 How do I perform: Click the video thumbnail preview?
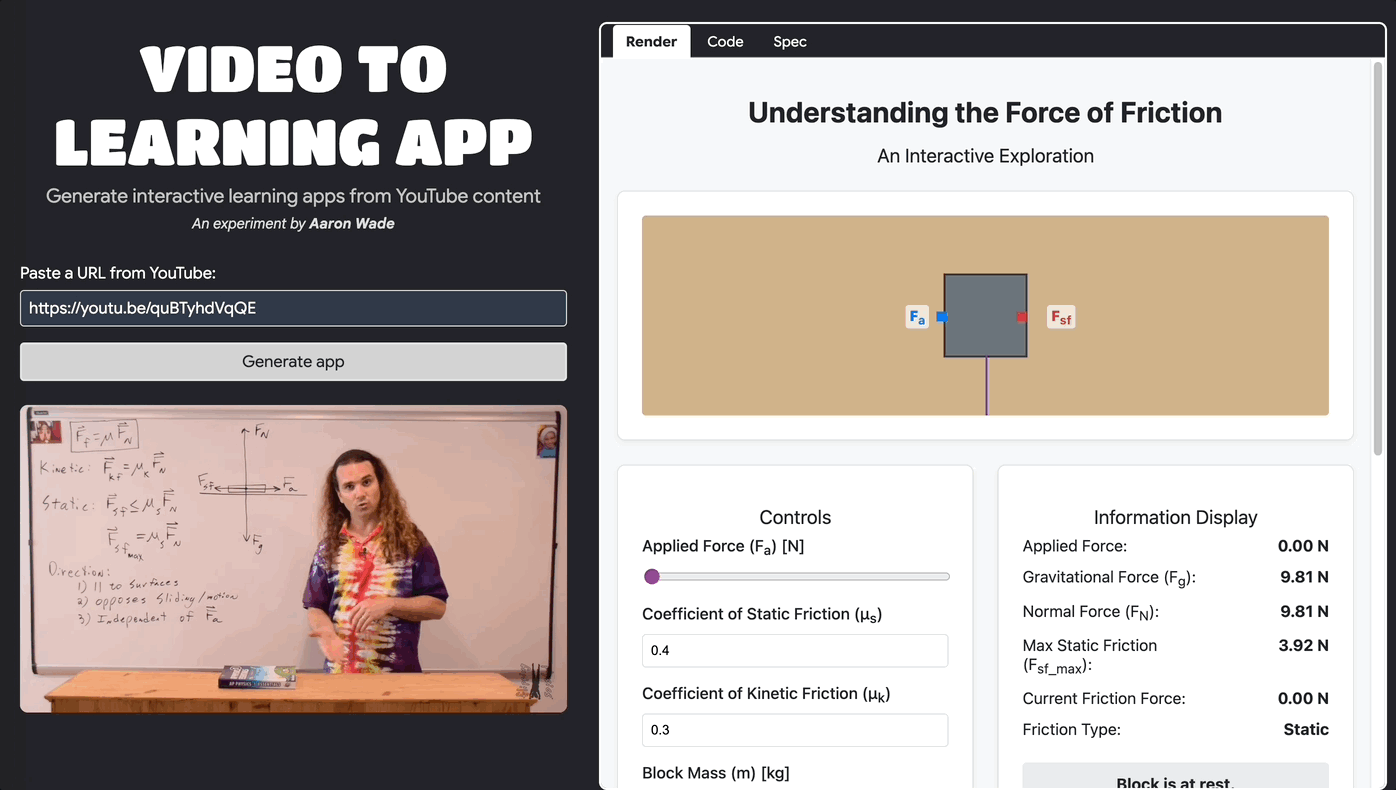pos(293,558)
